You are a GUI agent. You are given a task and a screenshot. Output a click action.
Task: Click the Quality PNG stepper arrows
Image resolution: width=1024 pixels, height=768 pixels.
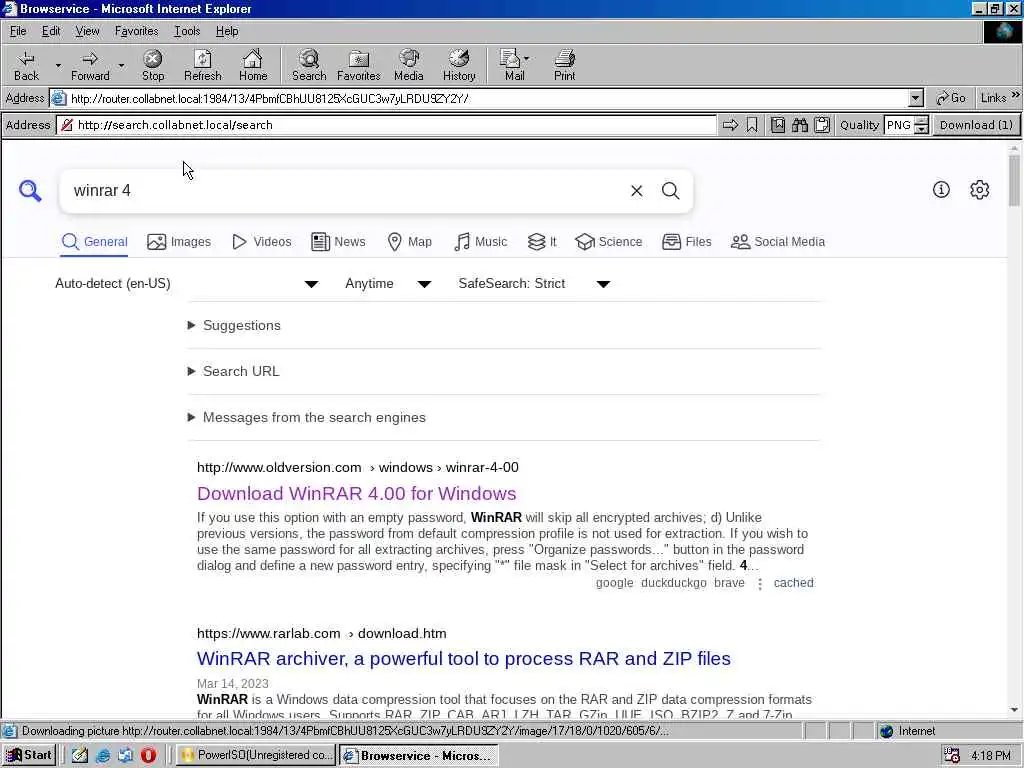click(921, 125)
